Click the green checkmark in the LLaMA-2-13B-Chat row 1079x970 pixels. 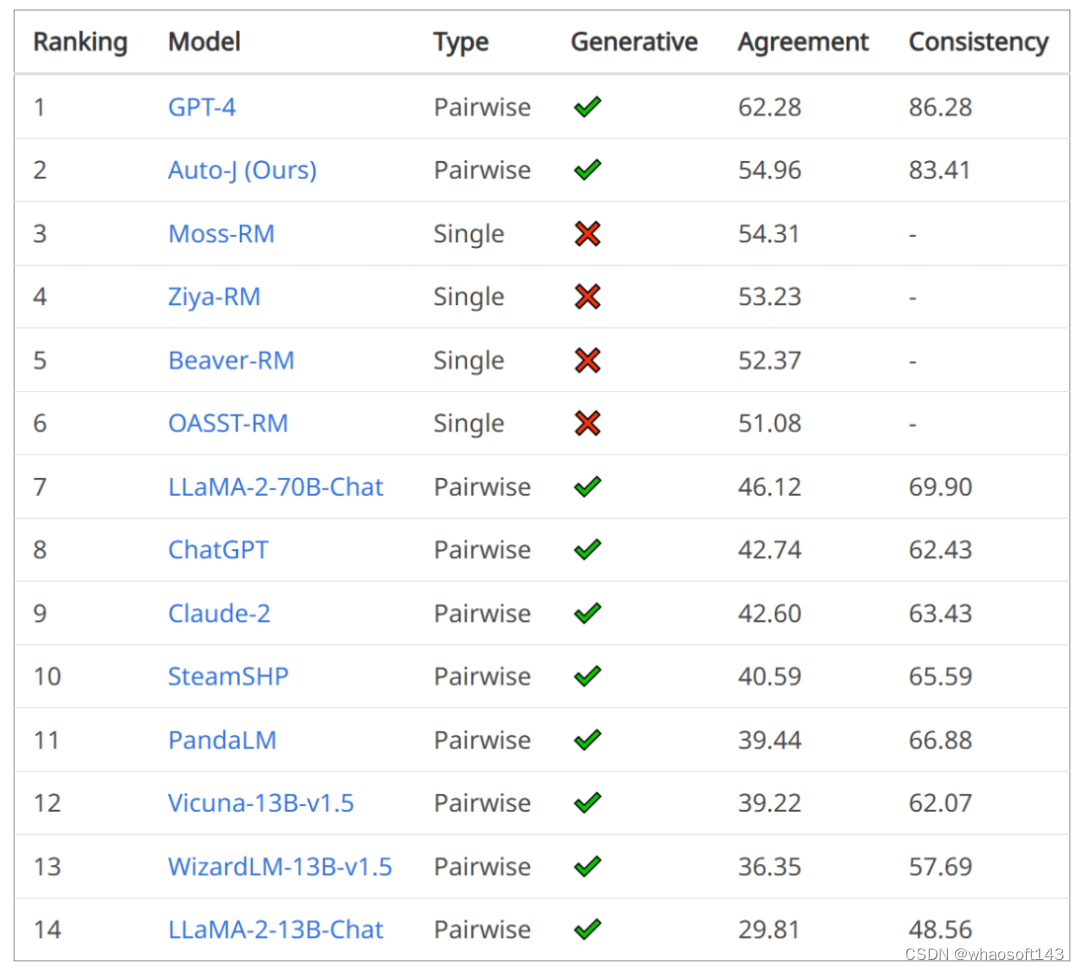coord(588,929)
